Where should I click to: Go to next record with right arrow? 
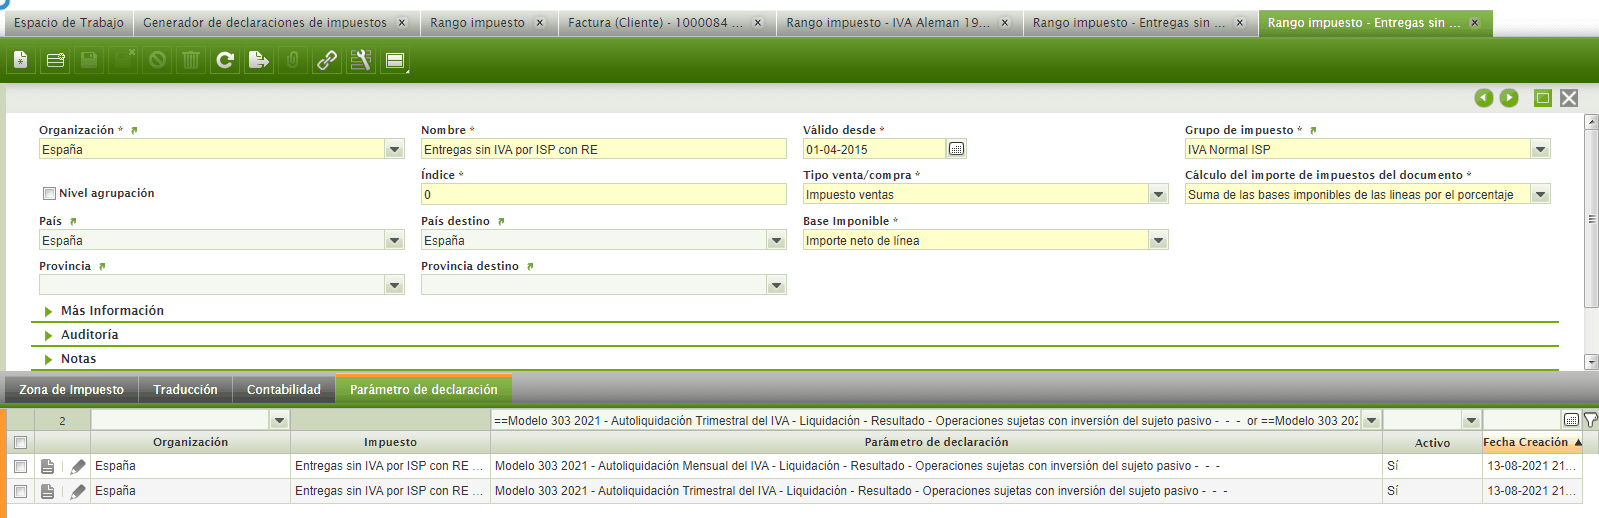coord(1509,98)
